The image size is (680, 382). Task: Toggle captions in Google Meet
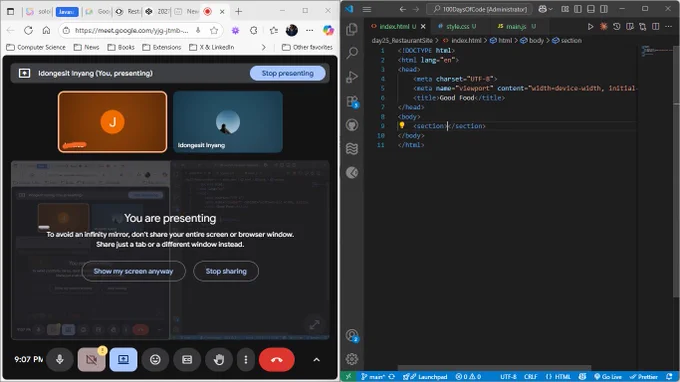click(187, 359)
